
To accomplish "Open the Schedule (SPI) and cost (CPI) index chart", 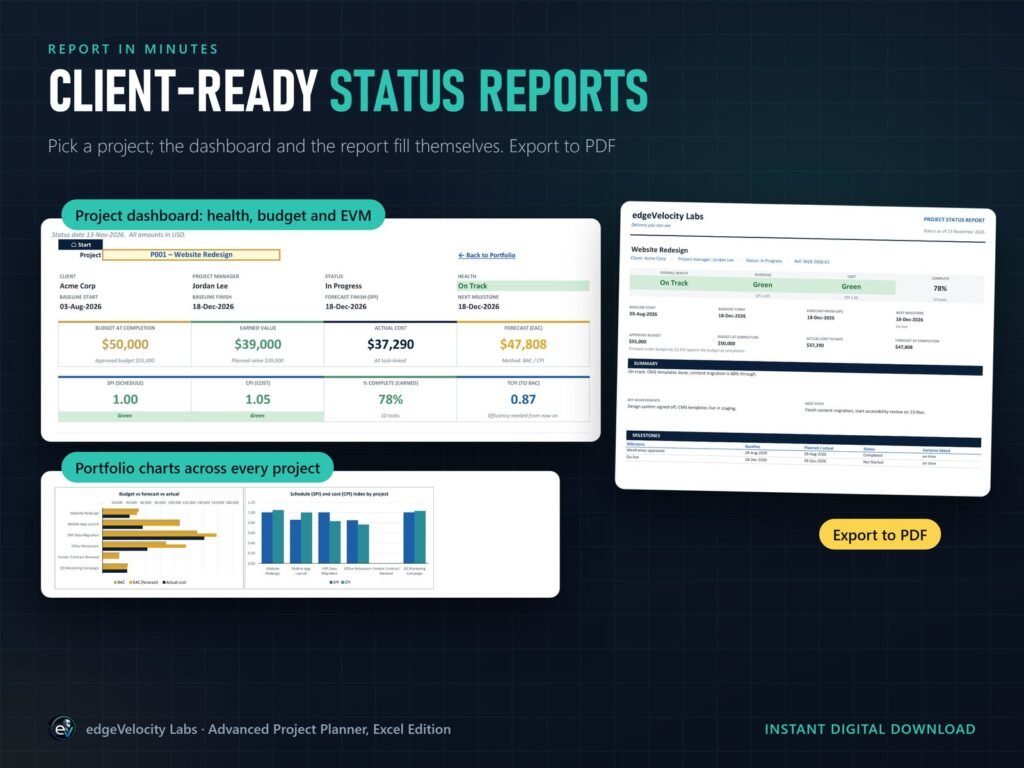I will 339,538.
